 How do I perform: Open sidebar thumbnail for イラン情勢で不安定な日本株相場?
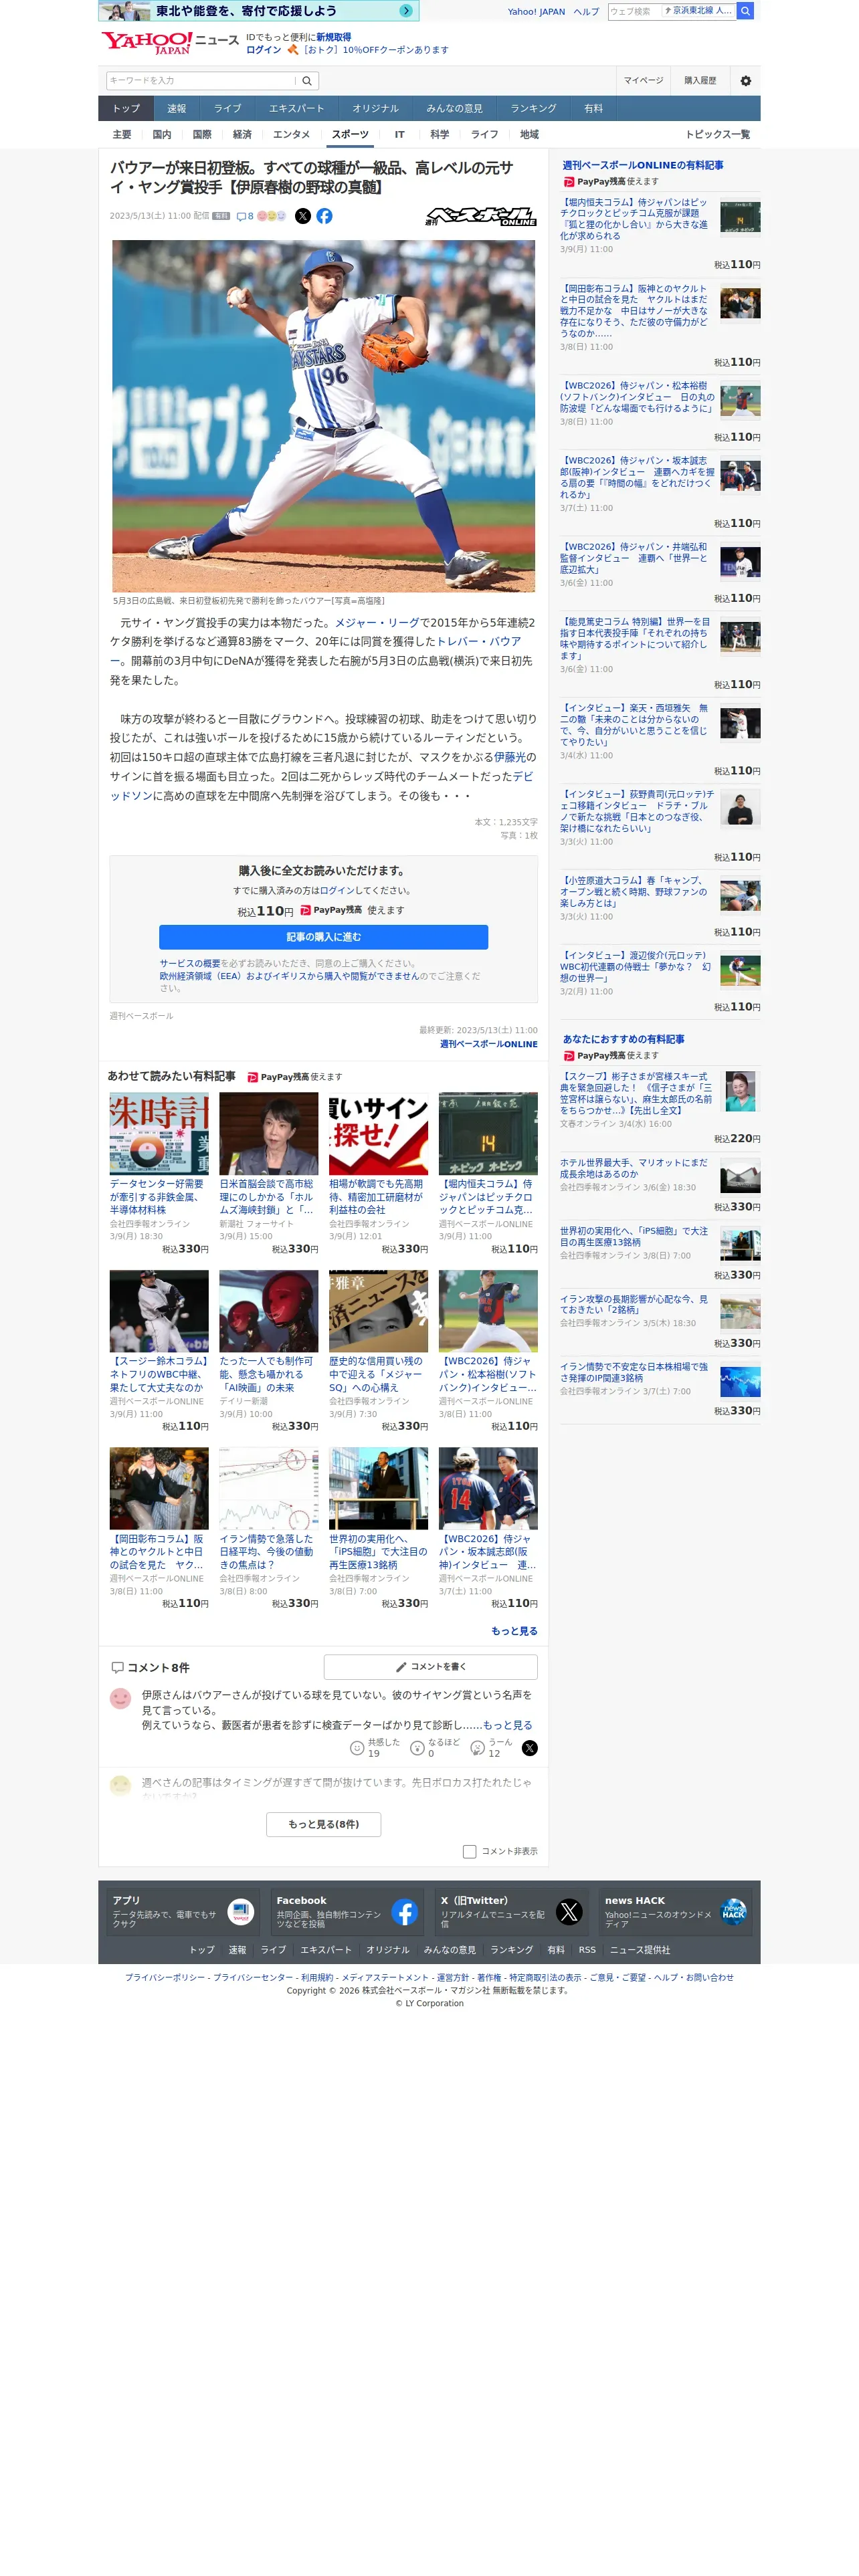[740, 1381]
